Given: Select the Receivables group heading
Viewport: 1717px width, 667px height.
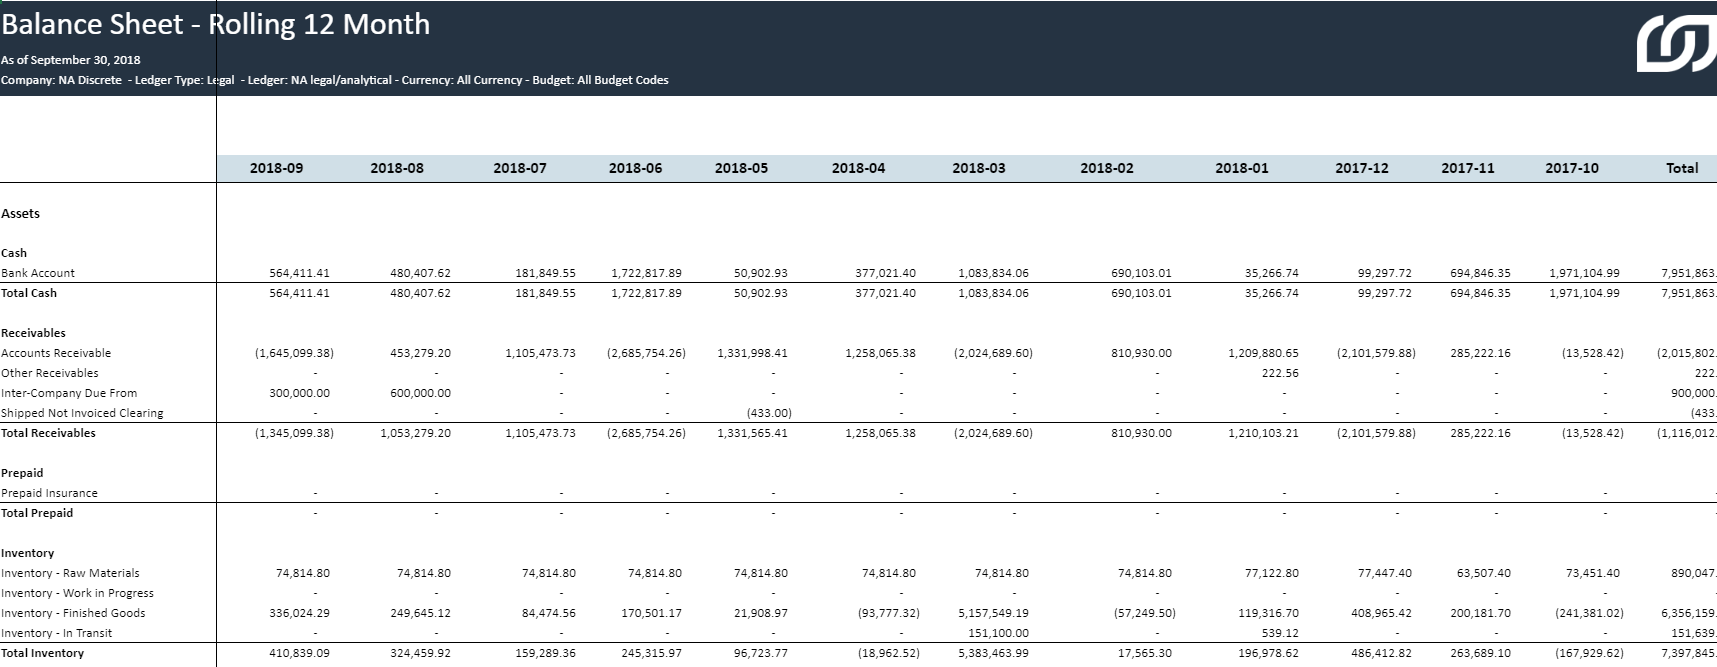Looking at the screenshot, I should pyautogui.click(x=33, y=333).
